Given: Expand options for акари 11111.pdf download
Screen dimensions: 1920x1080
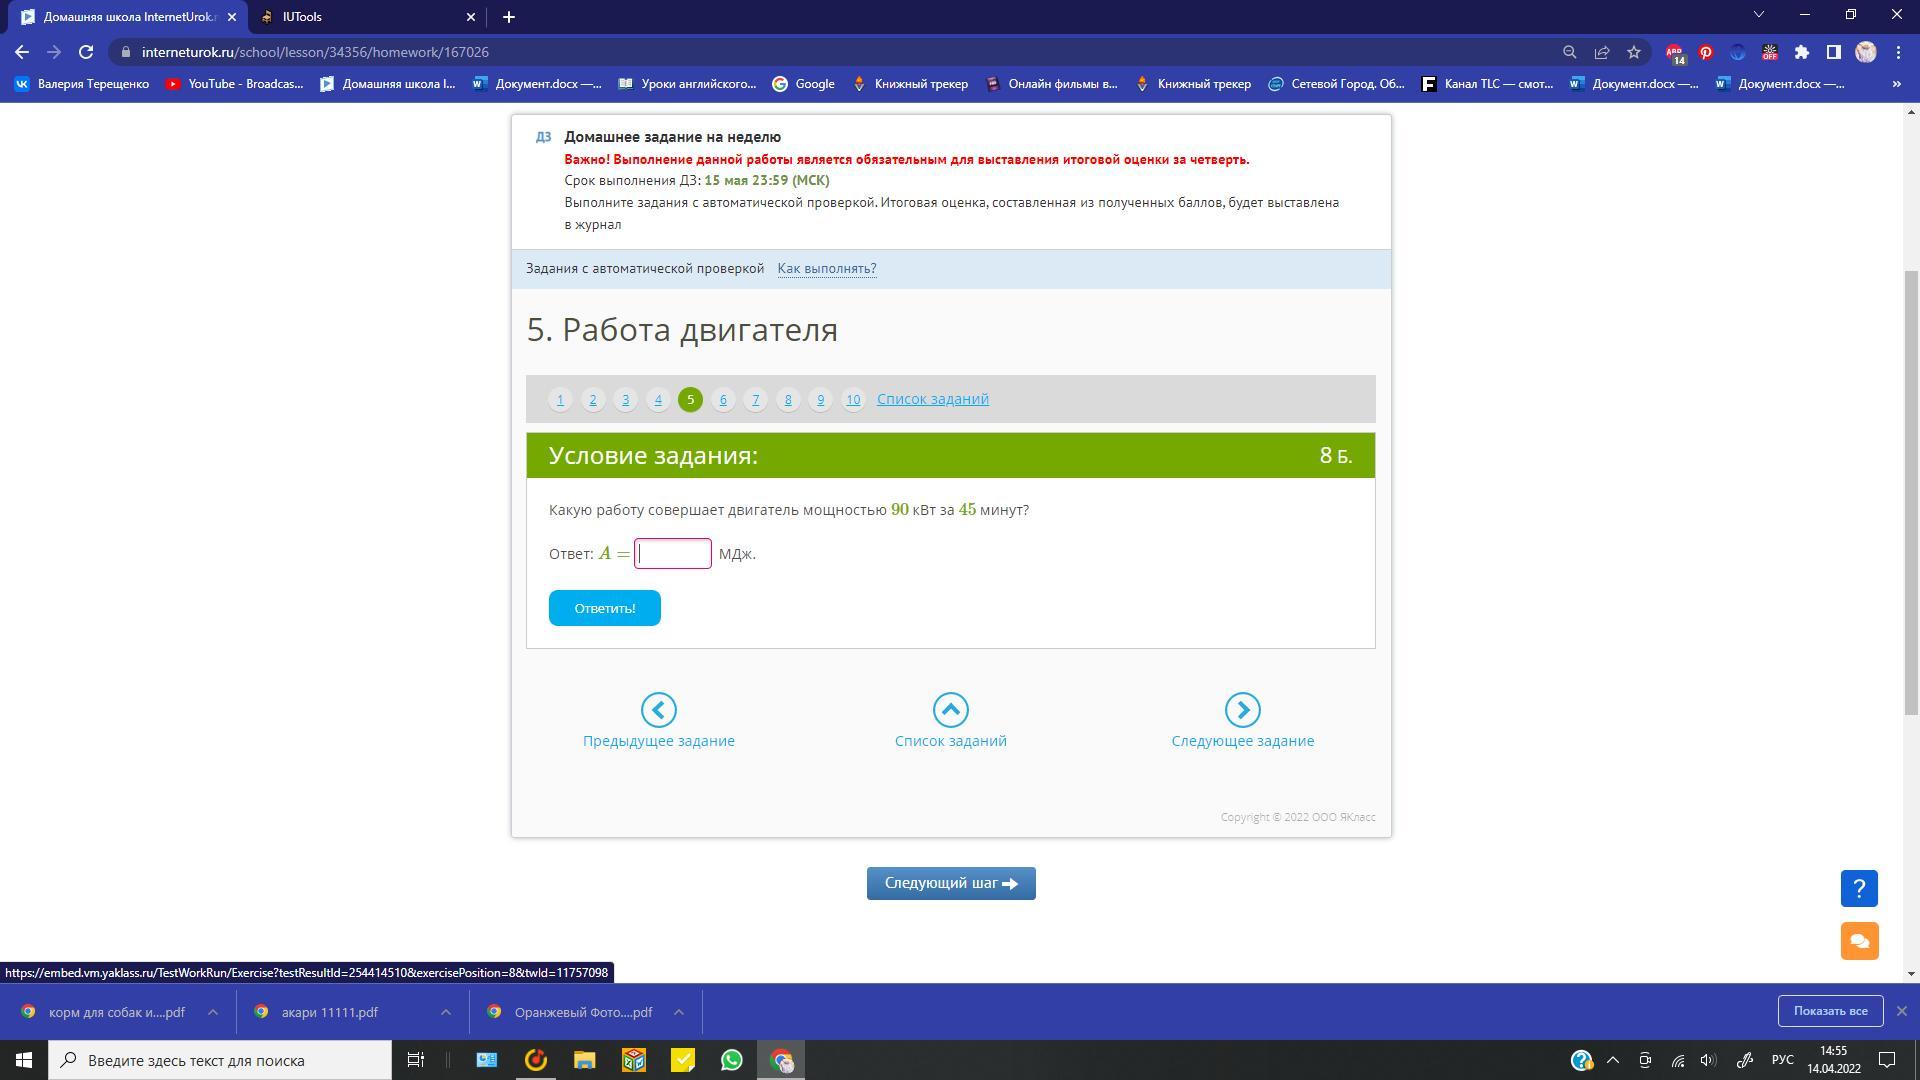Looking at the screenshot, I should (x=445, y=1012).
